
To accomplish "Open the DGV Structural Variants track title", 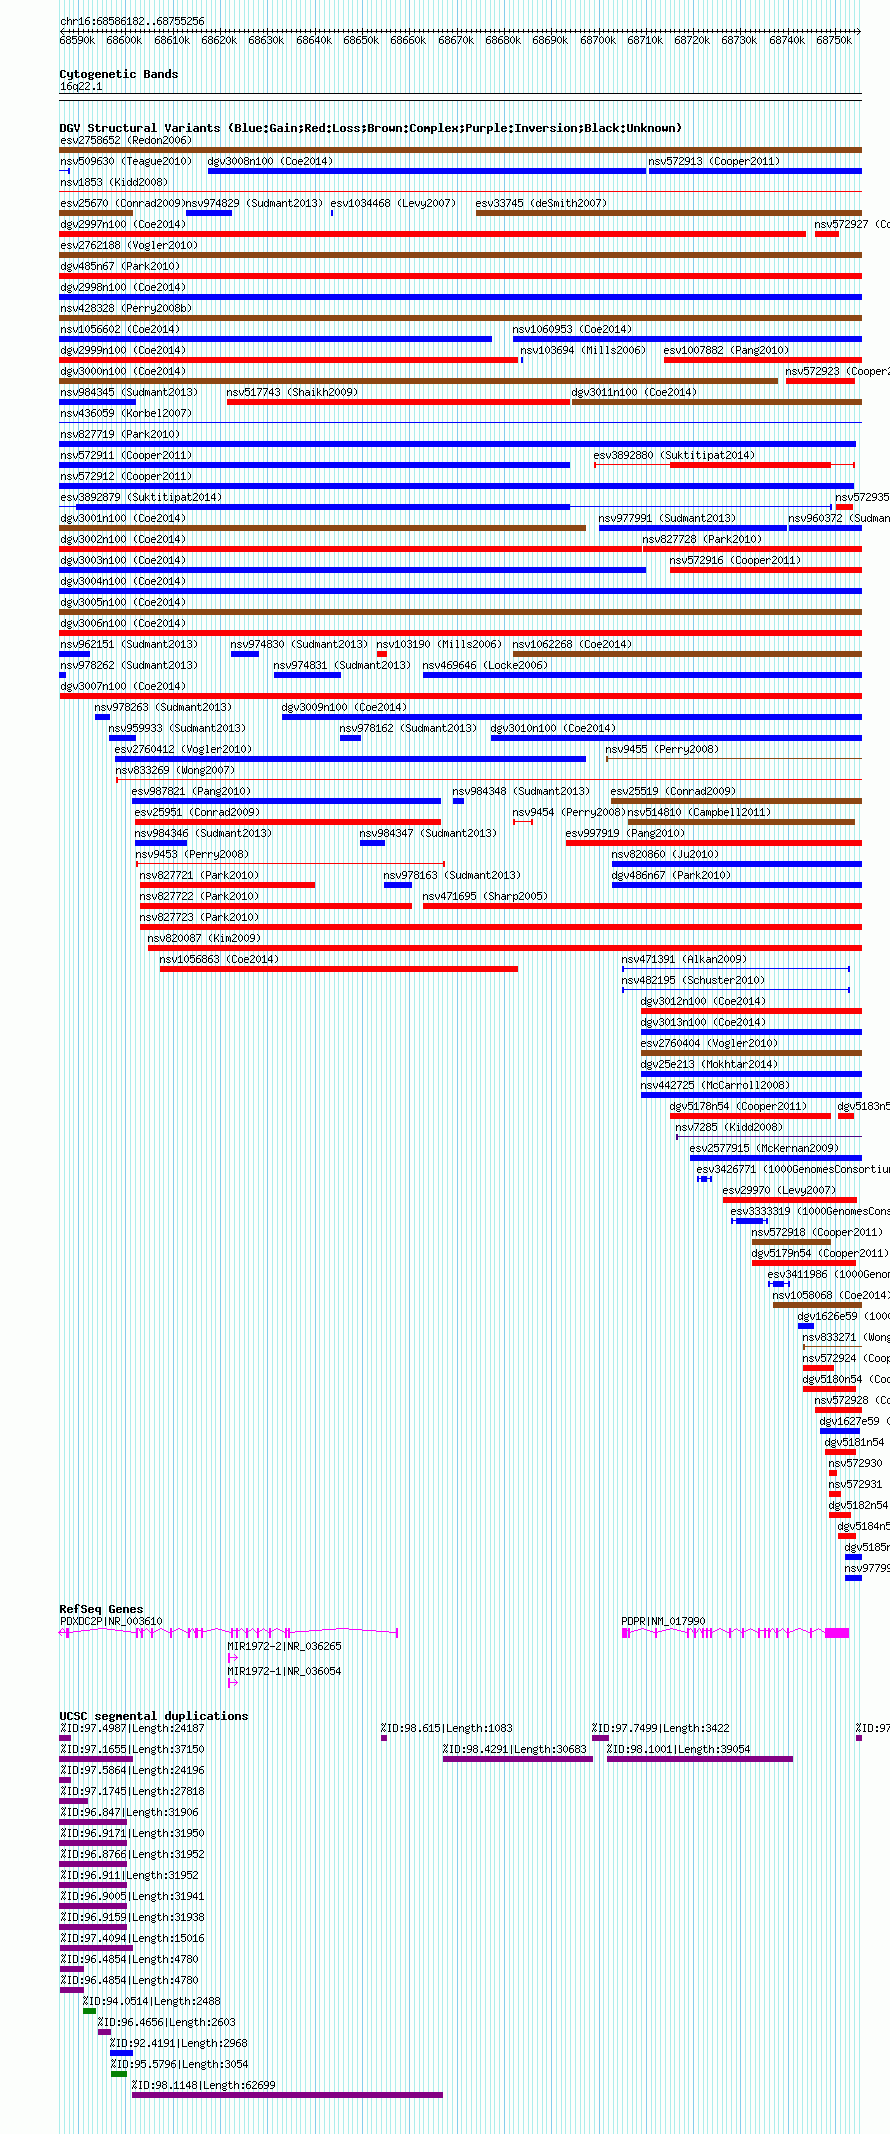I will coord(370,128).
